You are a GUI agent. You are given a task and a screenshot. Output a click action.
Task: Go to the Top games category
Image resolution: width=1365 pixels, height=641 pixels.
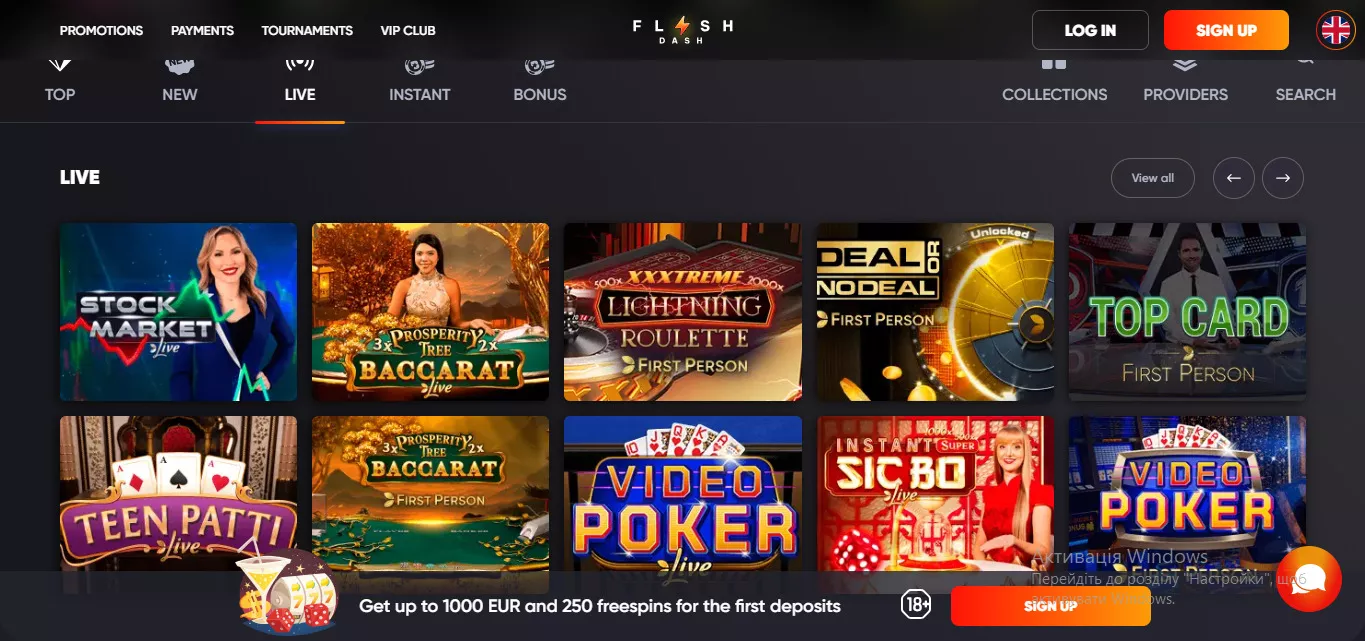point(60,80)
